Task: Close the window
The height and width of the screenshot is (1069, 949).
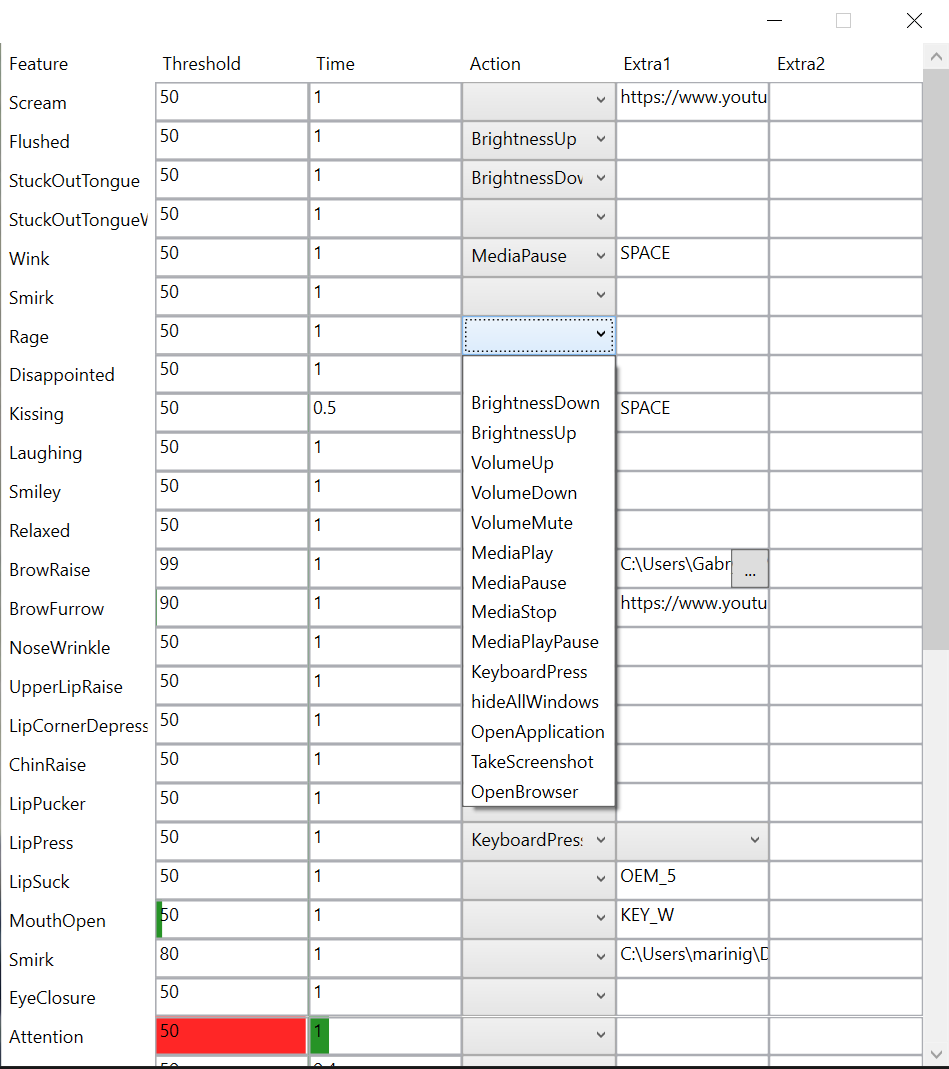Action: (x=914, y=20)
